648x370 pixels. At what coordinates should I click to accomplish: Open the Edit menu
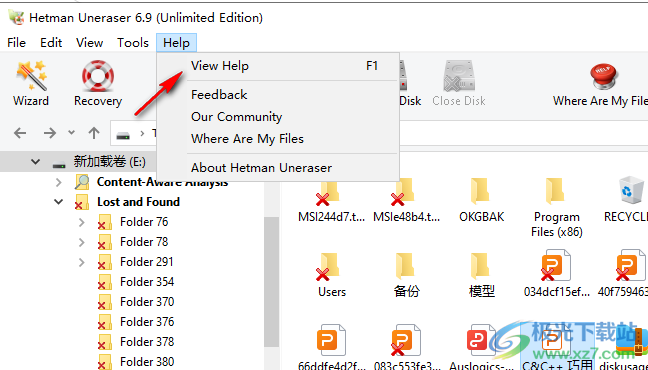tap(51, 43)
